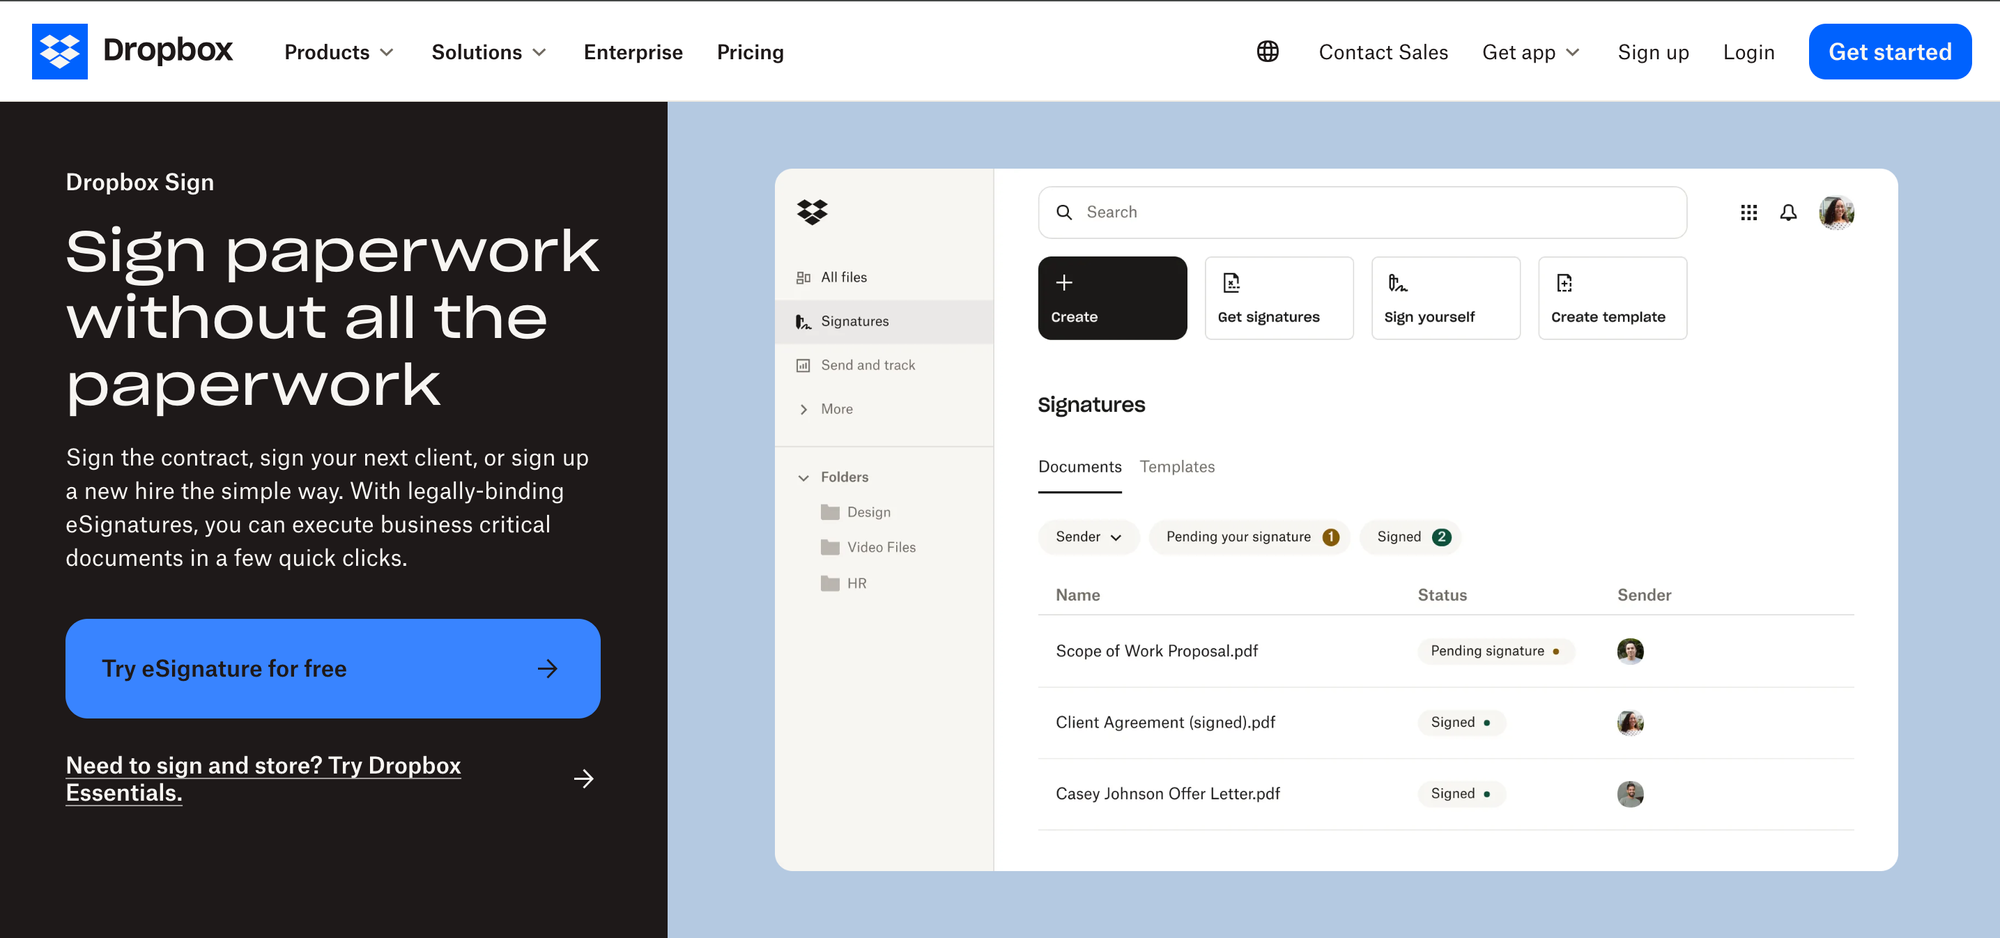Switch to the Templates tab
Viewport: 2000px width, 938px height.
click(x=1177, y=467)
